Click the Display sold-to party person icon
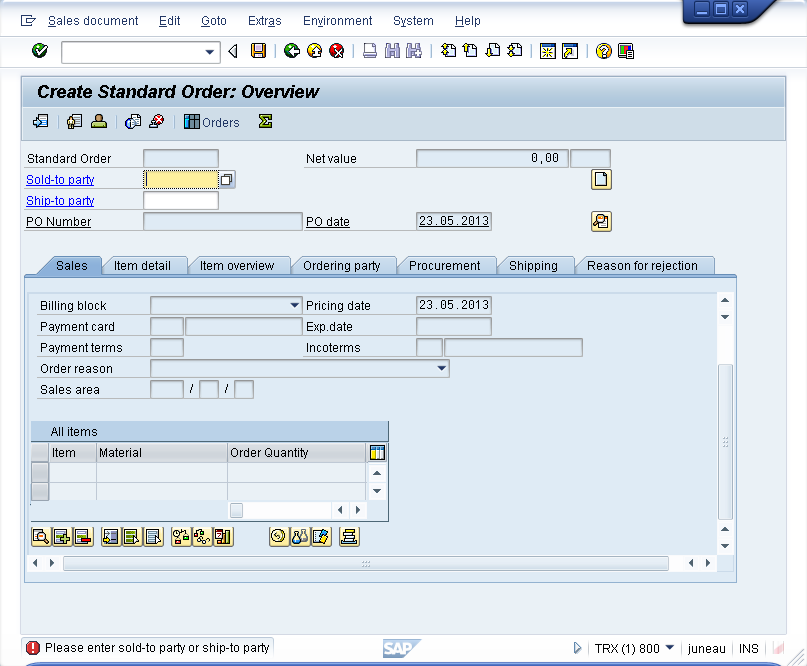The image size is (807, 666). click(x=99, y=122)
